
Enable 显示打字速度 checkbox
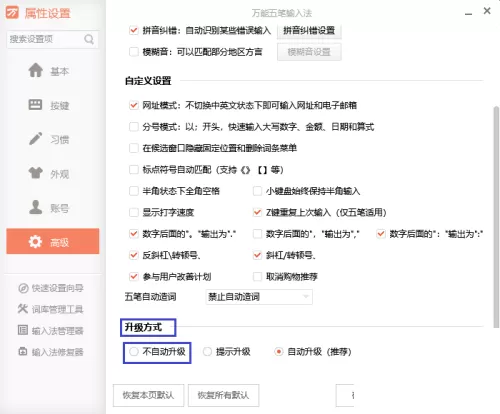coord(134,212)
